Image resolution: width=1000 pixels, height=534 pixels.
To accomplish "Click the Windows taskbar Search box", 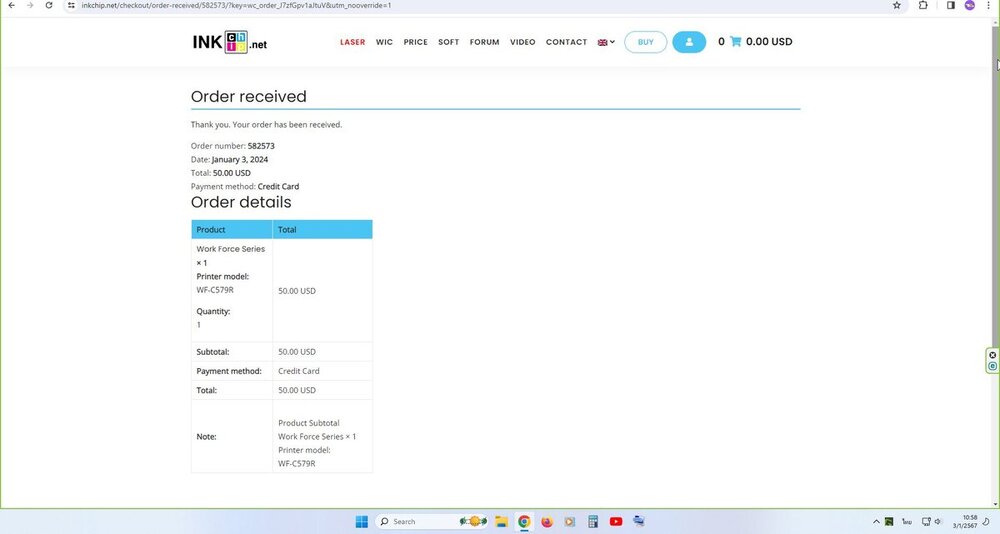I will pos(414,521).
